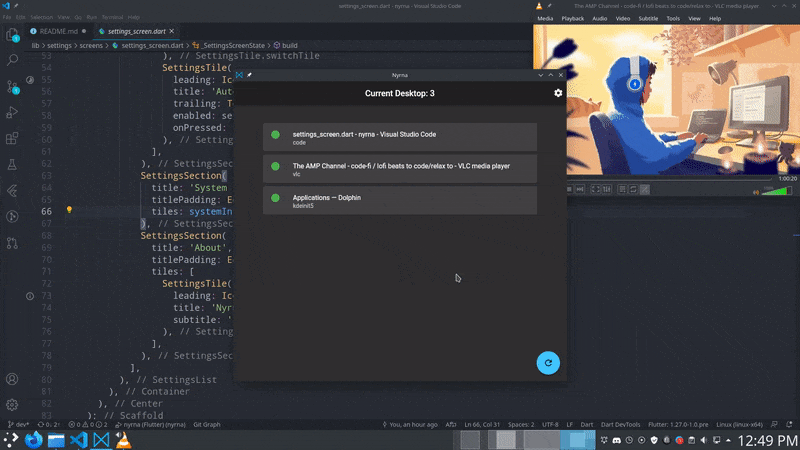Select the VLC media player window row
The image size is (800, 450).
399,169
